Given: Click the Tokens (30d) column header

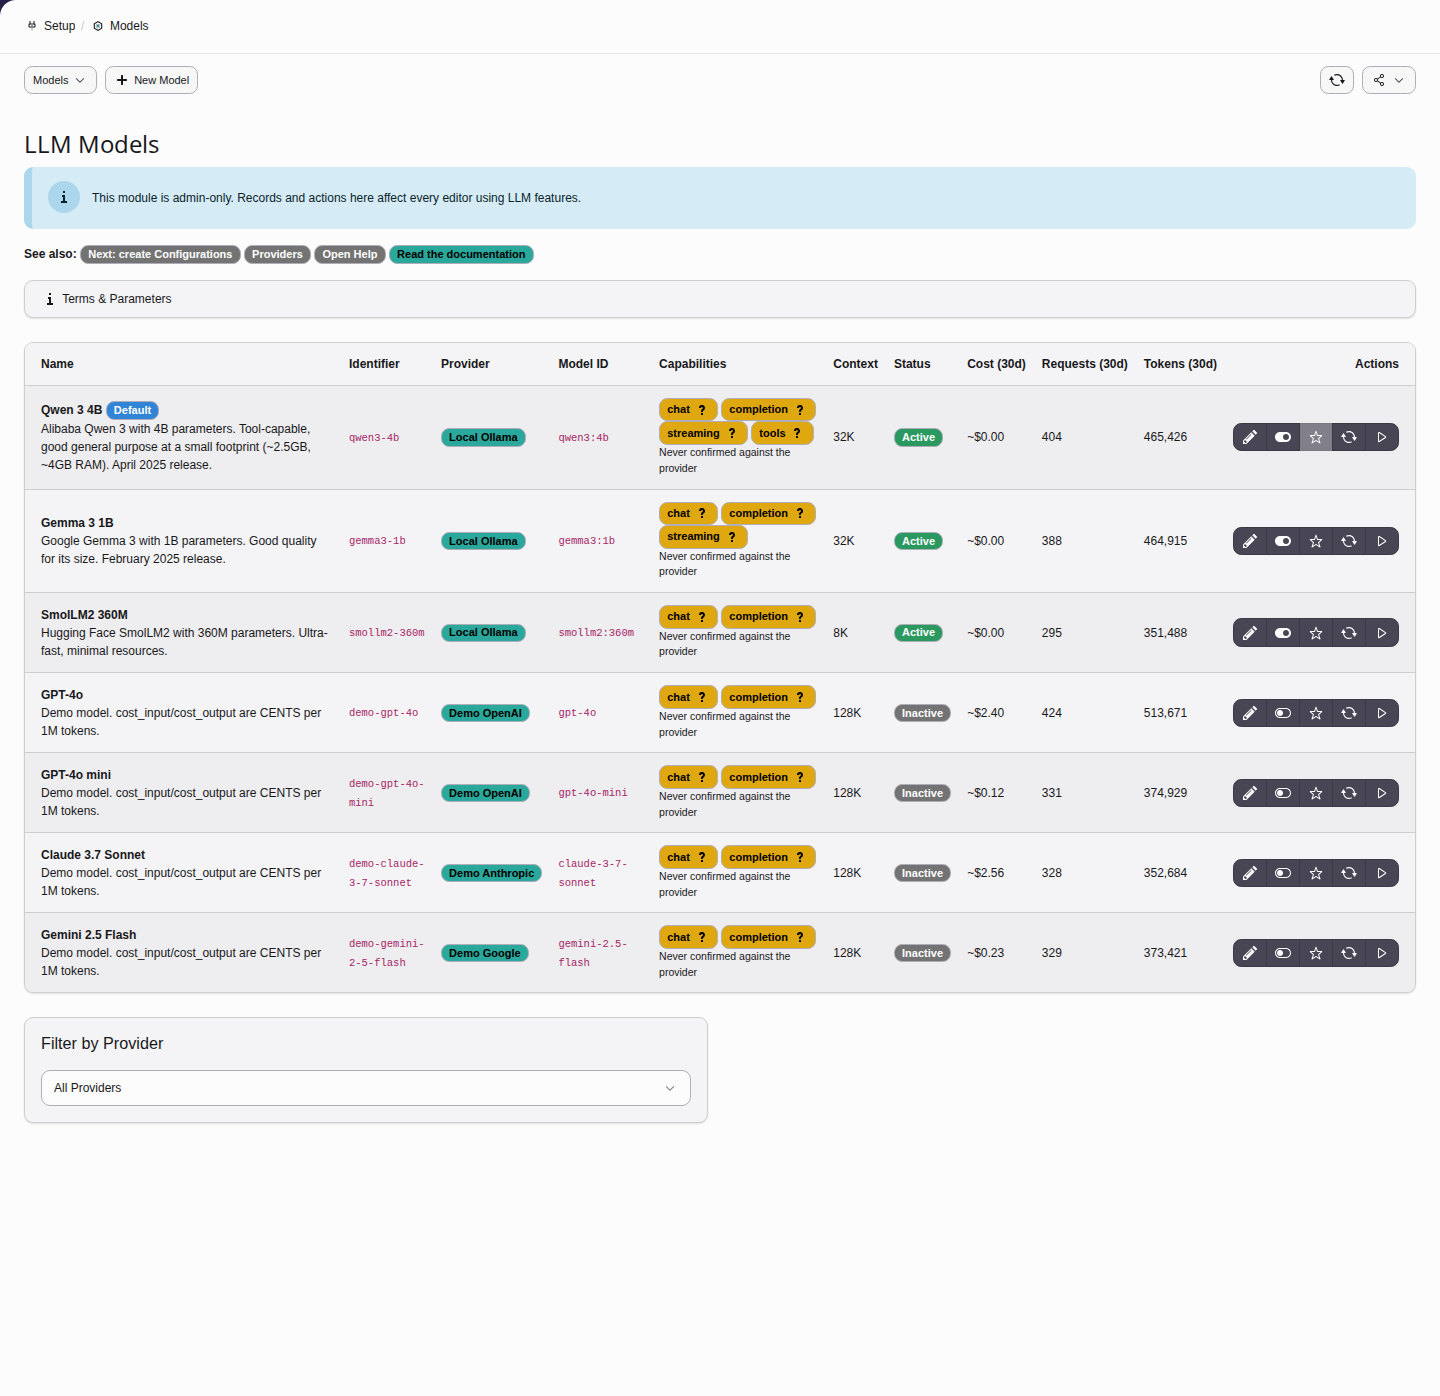Looking at the screenshot, I should tap(1180, 364).
